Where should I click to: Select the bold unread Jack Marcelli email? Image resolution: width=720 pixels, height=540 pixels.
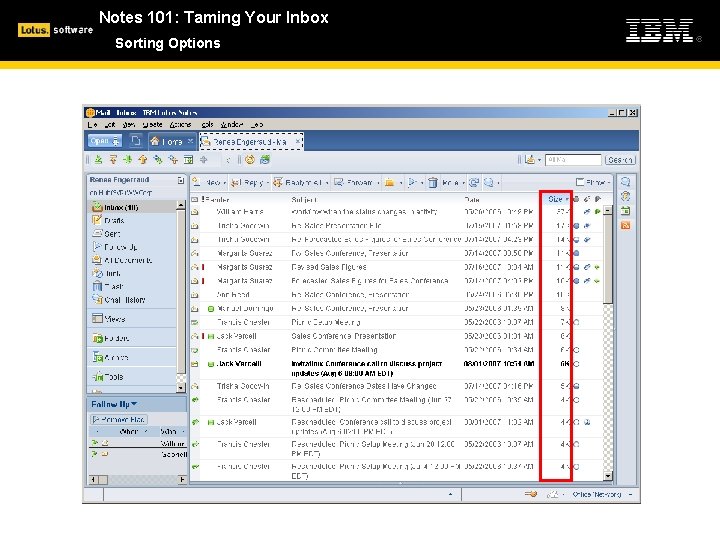(x=397, y=368)
